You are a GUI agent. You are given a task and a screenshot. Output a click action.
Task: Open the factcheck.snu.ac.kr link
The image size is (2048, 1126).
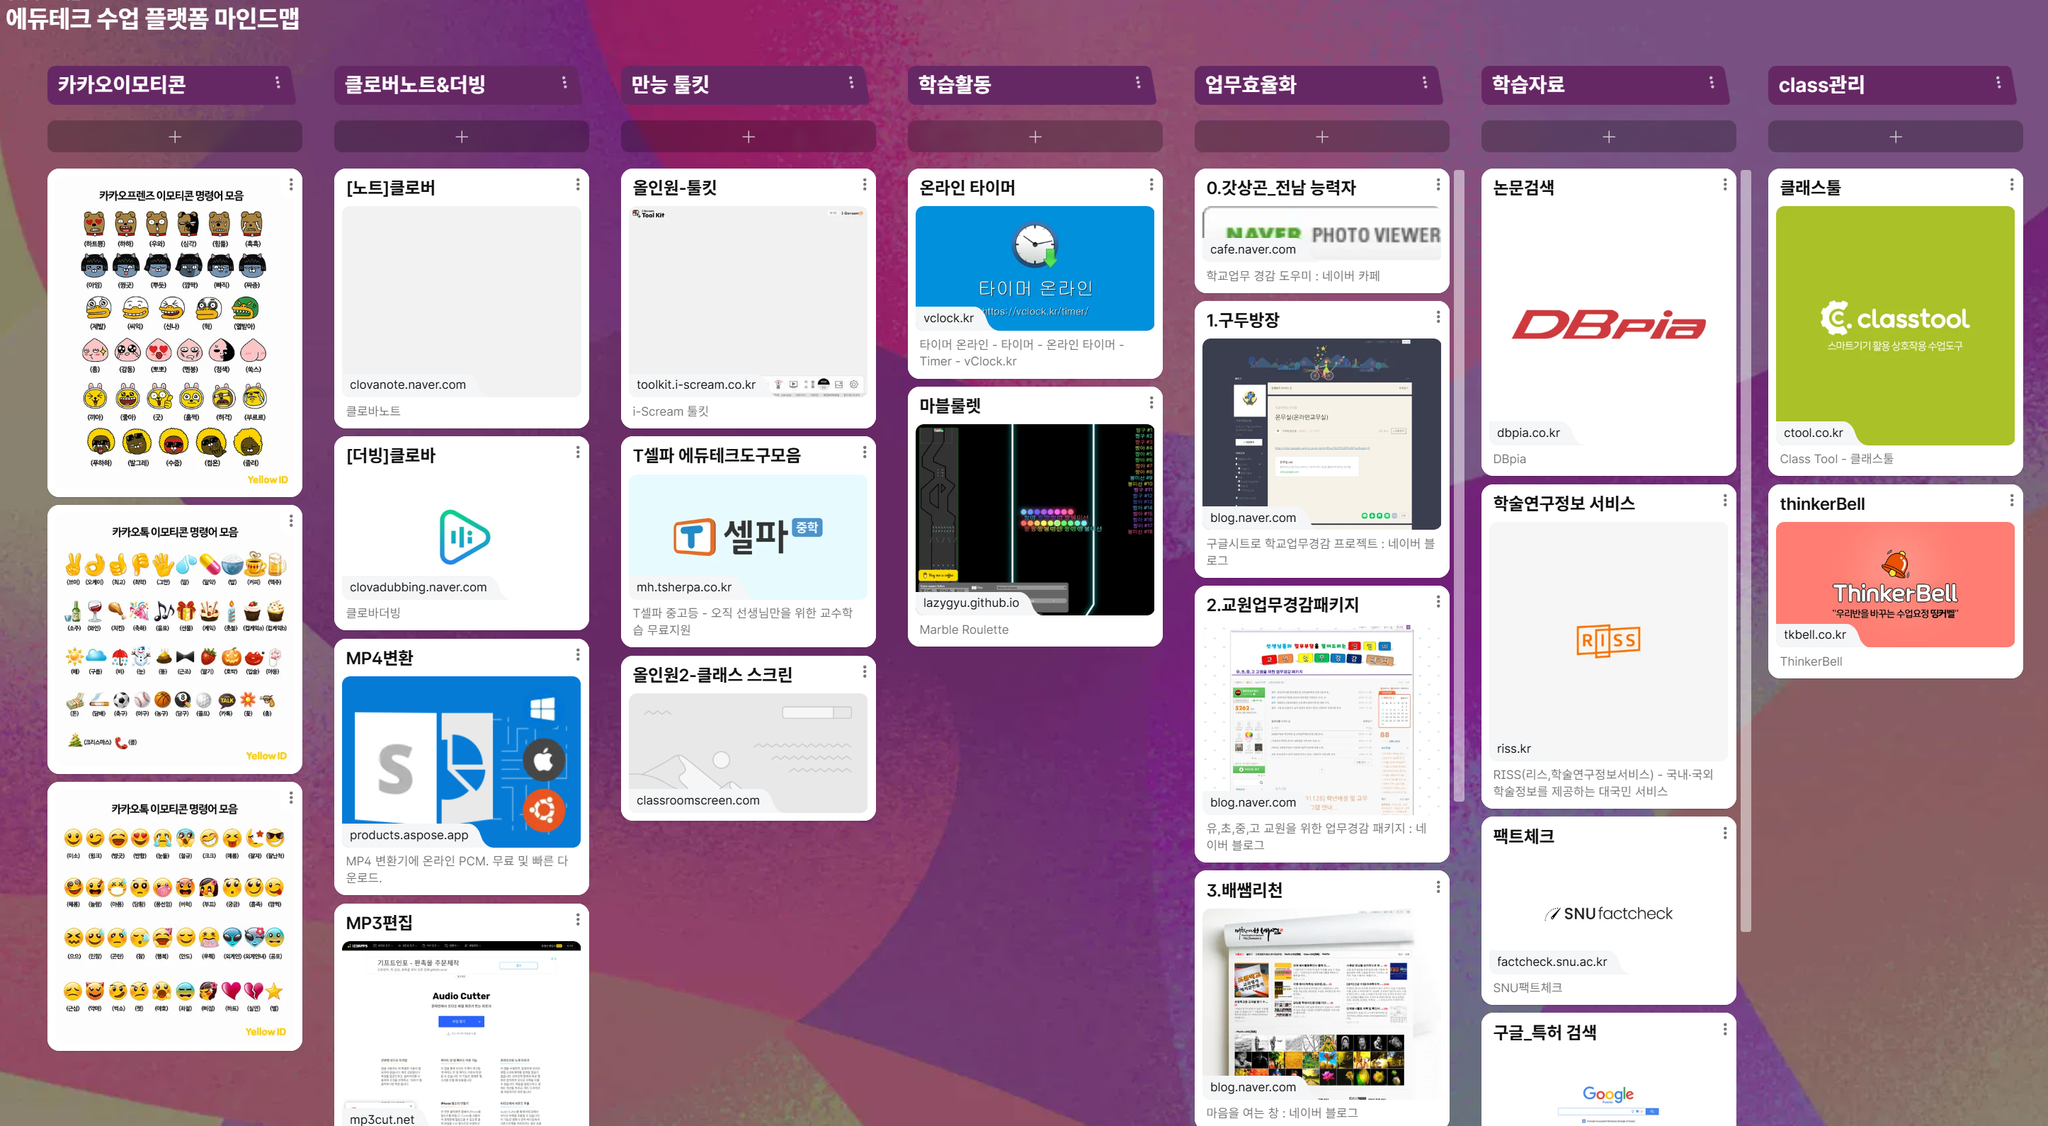(1552, 962)
